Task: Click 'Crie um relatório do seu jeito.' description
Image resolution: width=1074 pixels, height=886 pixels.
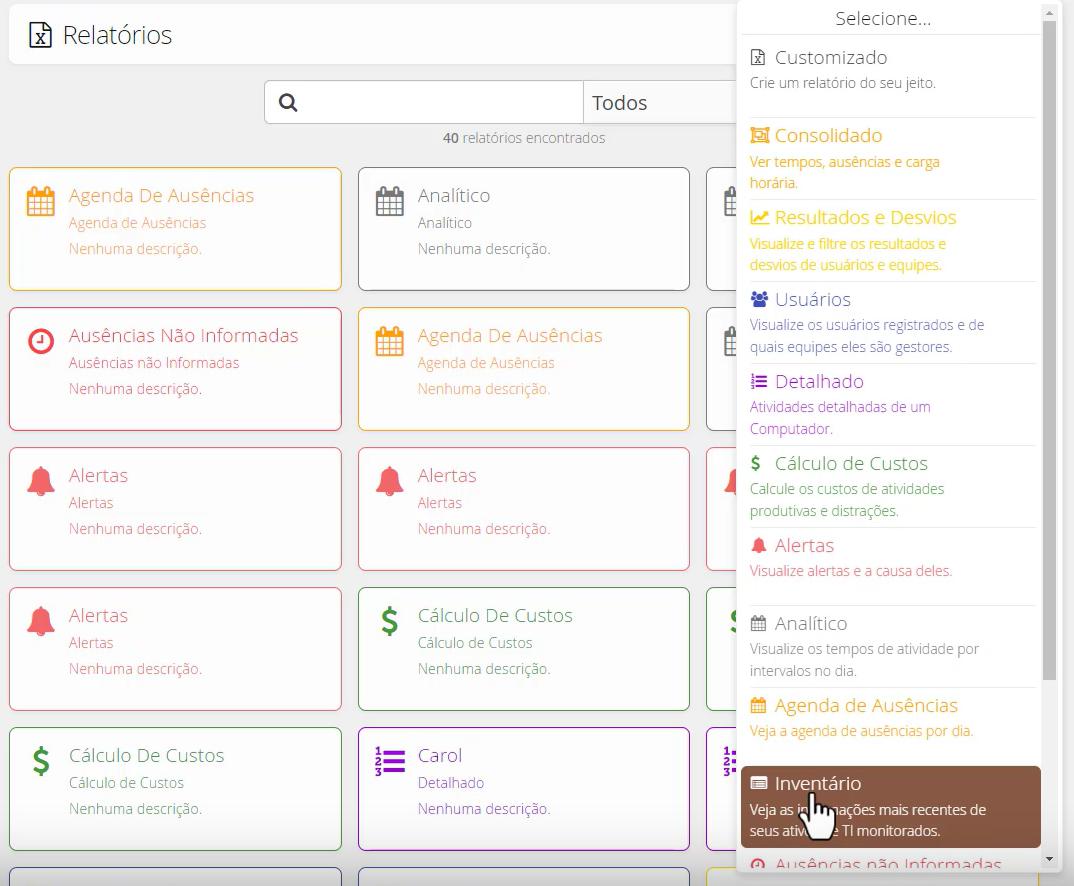Action: click(x=842, y=83)
